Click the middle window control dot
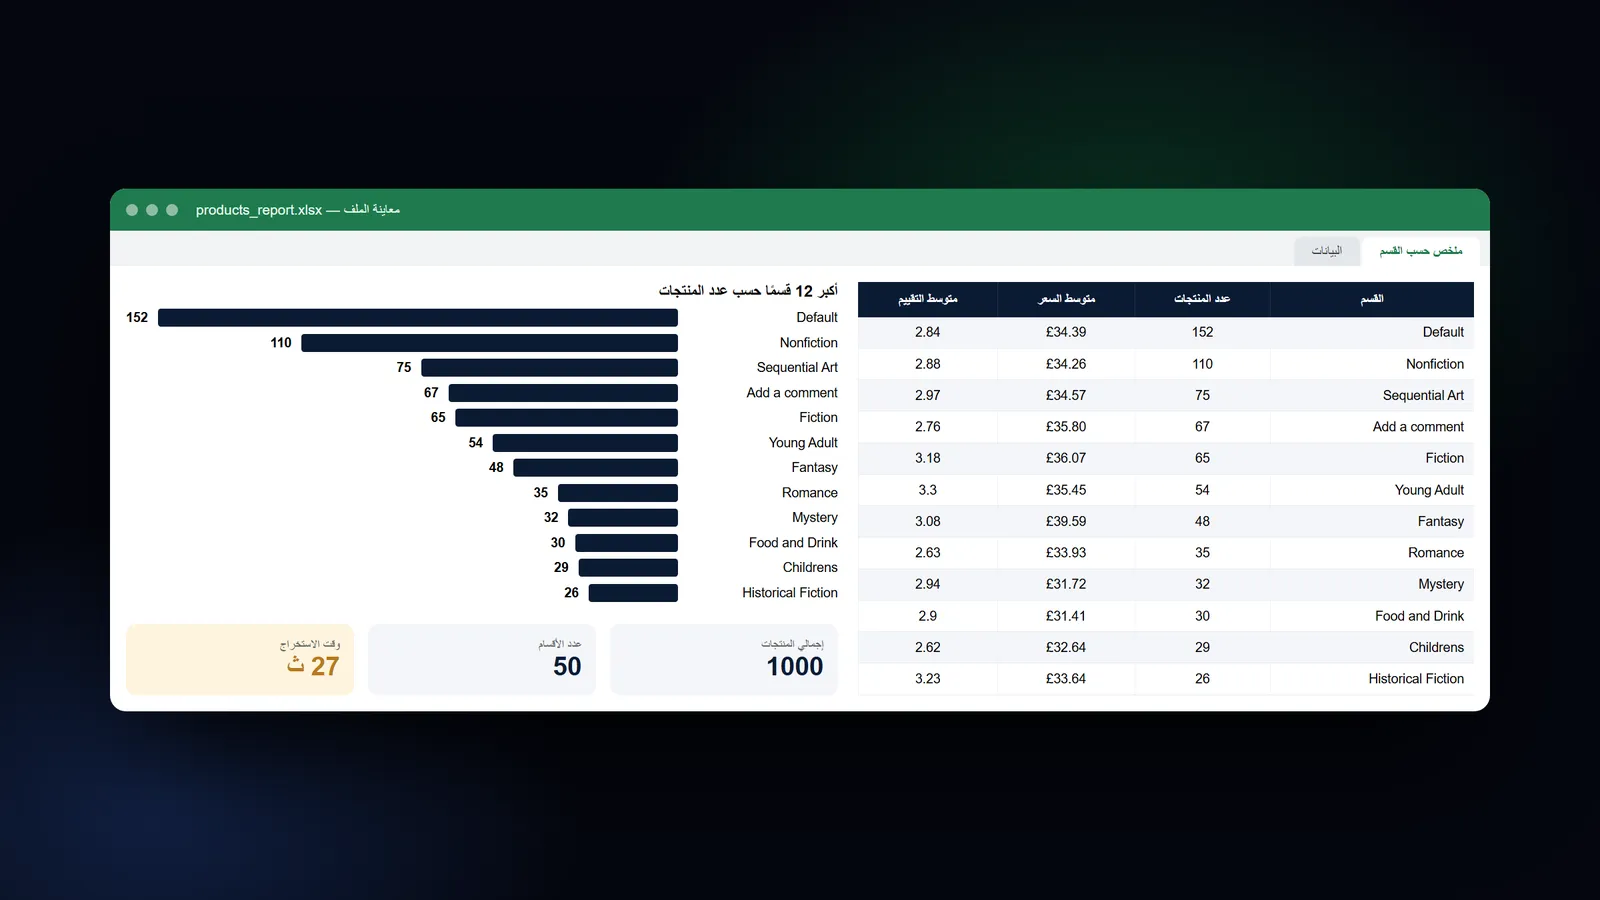Viewport: 1600px width, 900px height. [x=152, y=210]
